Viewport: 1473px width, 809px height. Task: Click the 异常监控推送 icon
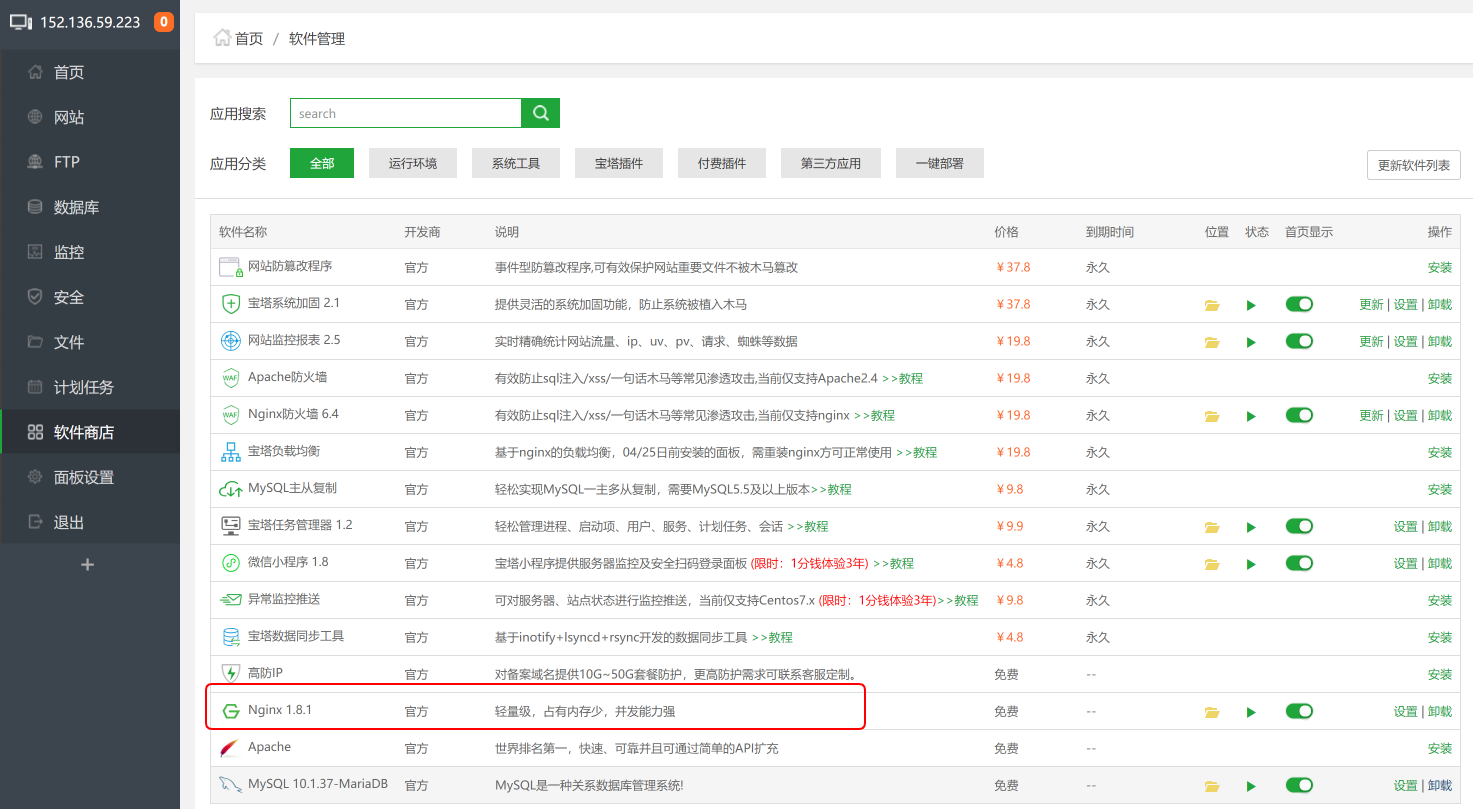click(x=231, y=600)
